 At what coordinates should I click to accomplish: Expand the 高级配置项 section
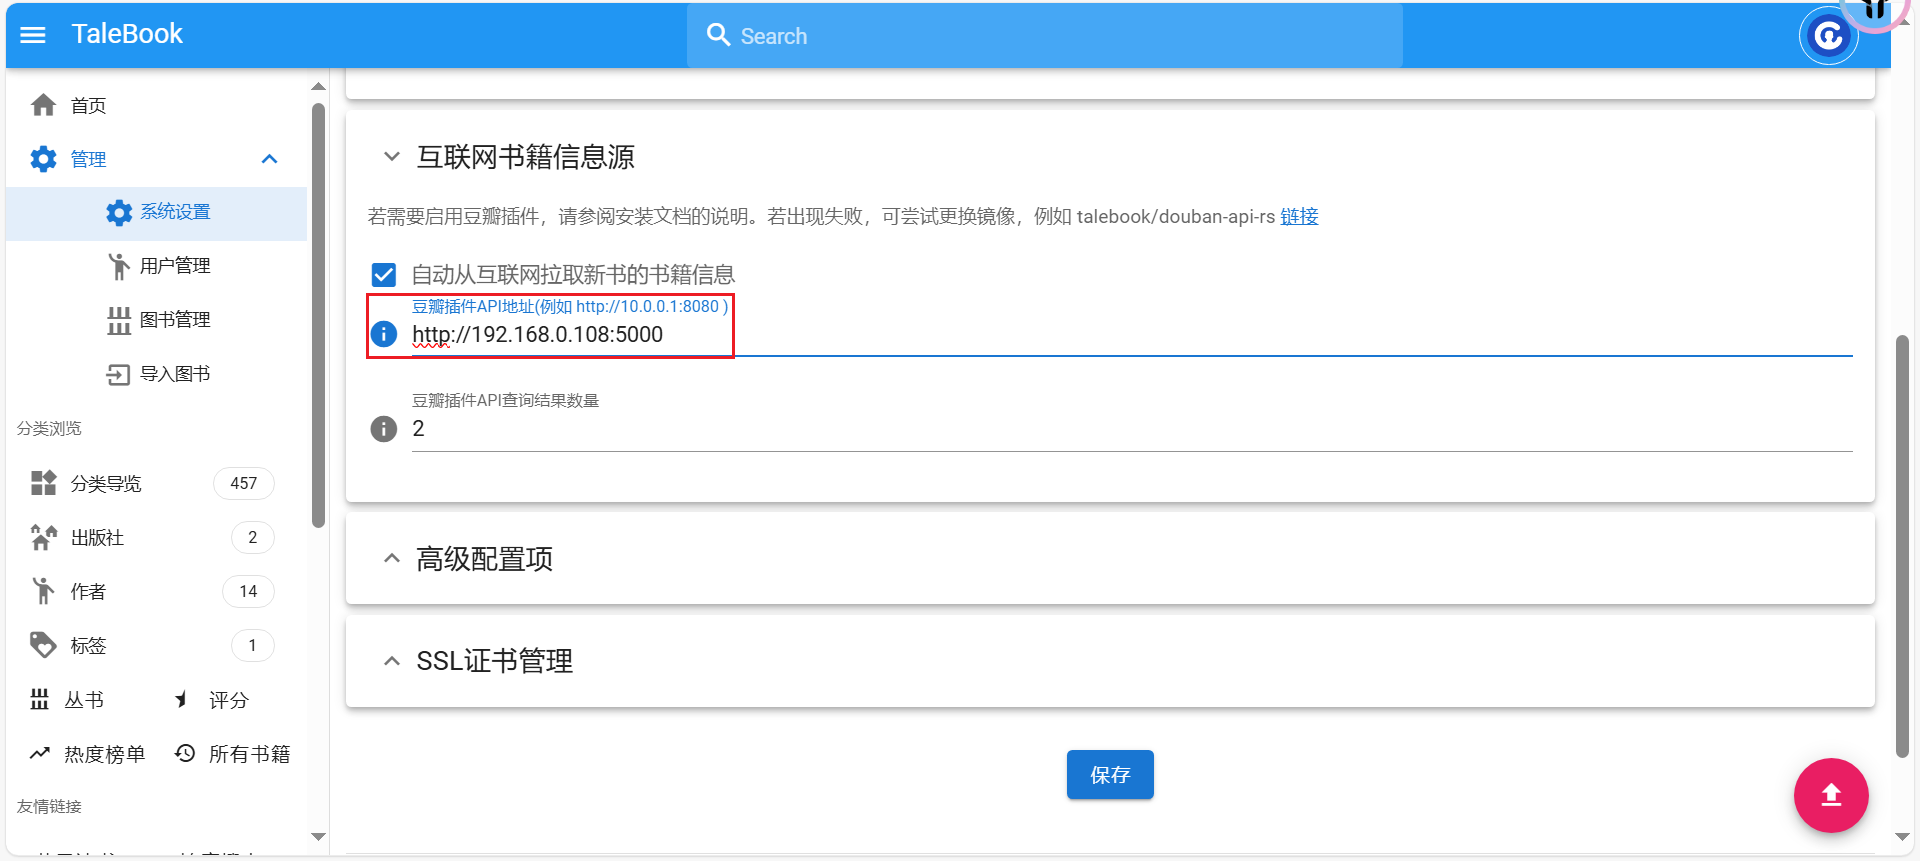pyautogui.click(x=392, y=559)
